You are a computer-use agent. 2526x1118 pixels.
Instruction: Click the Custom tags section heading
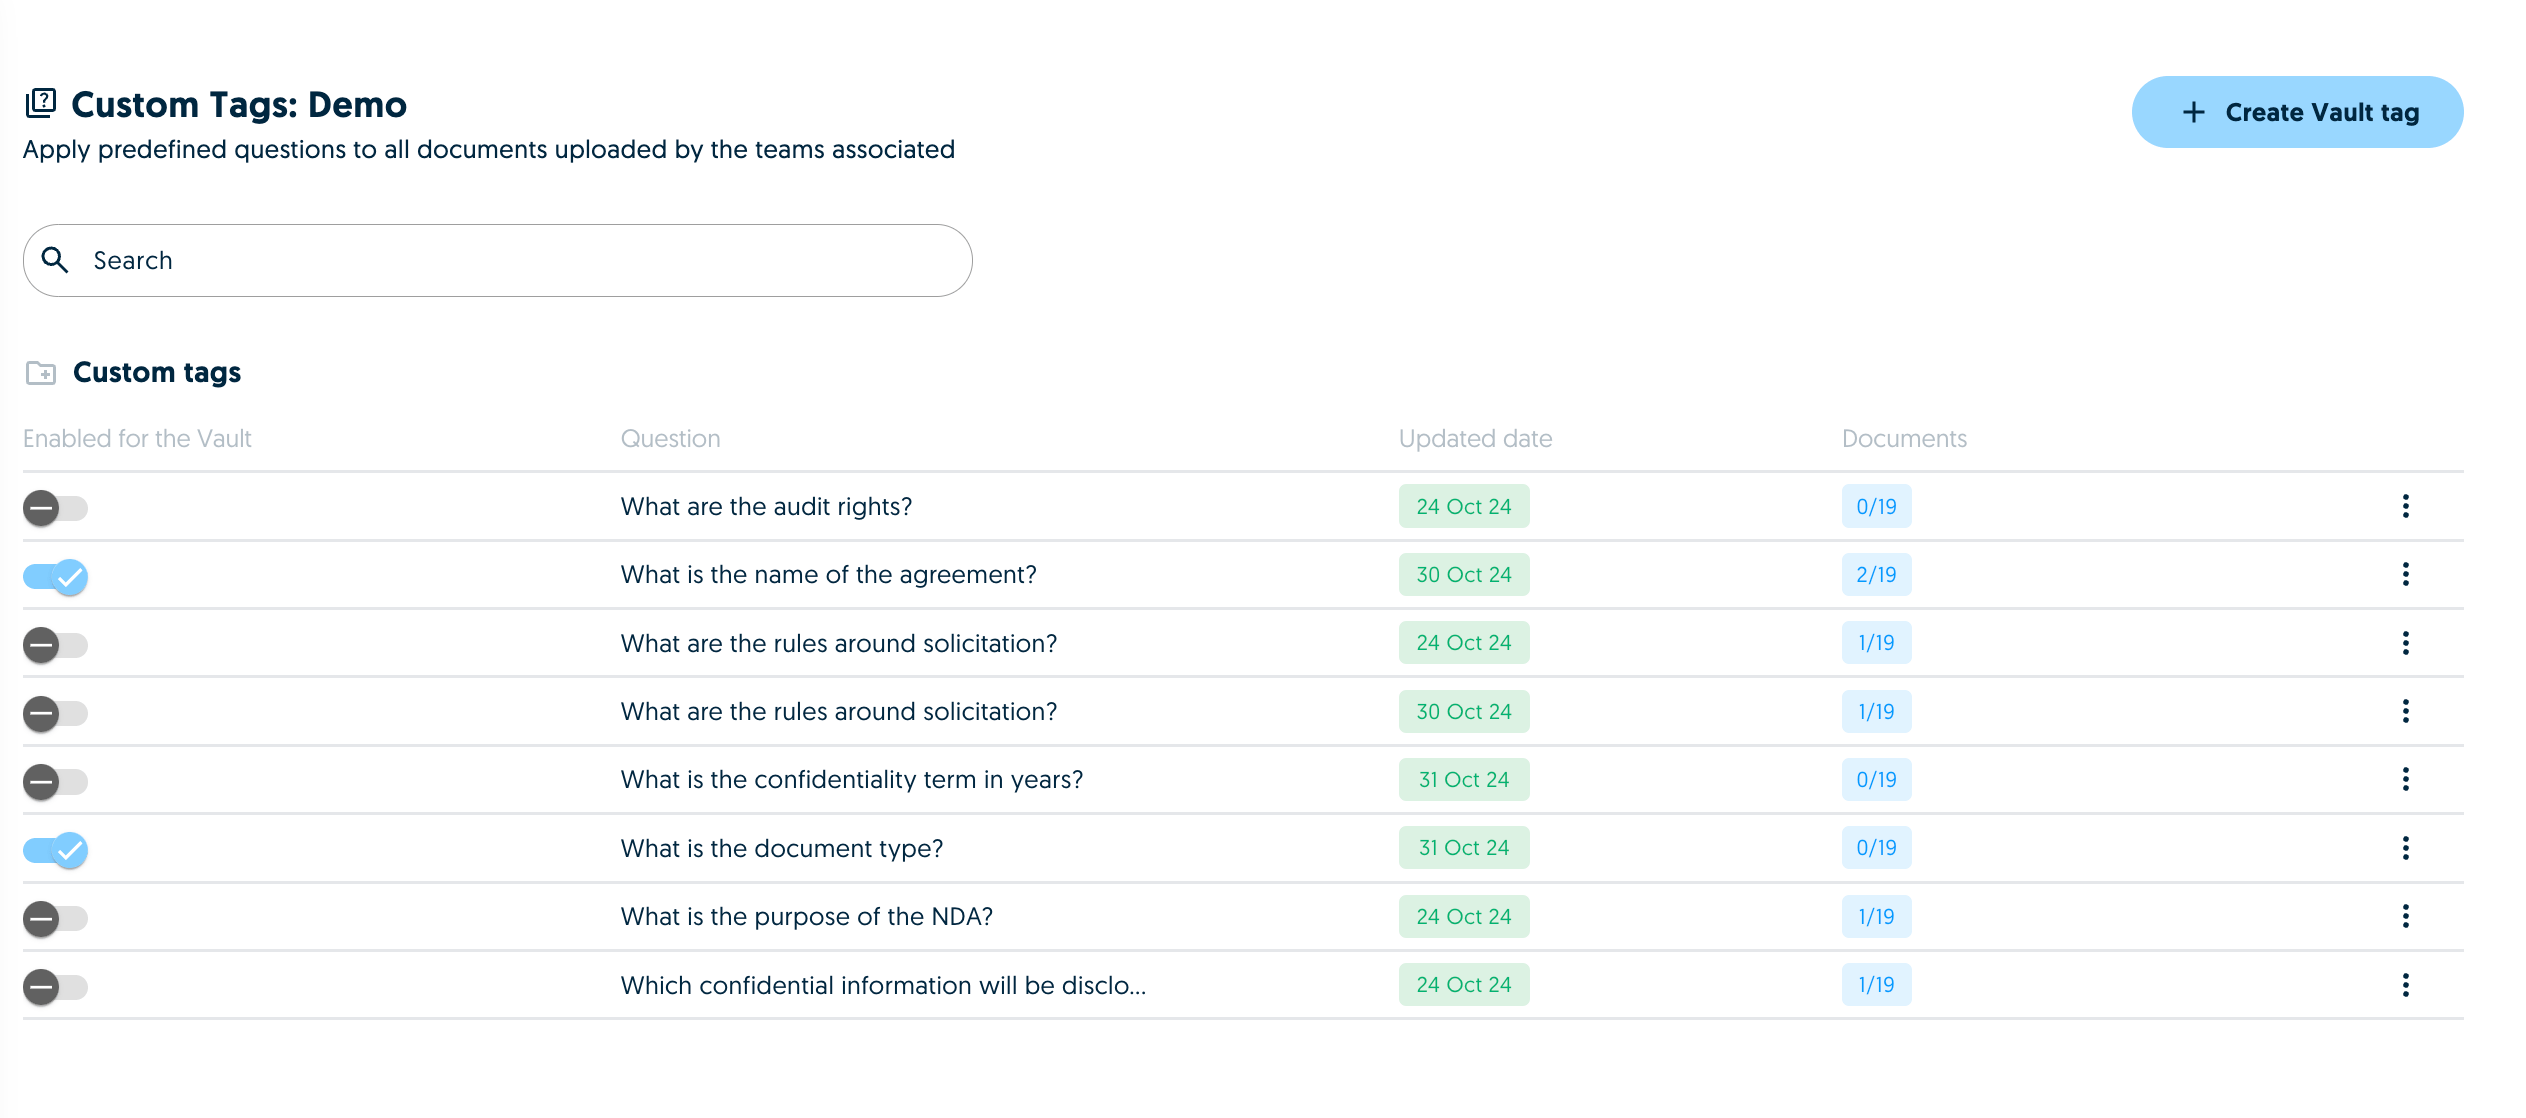coord(157,372)
